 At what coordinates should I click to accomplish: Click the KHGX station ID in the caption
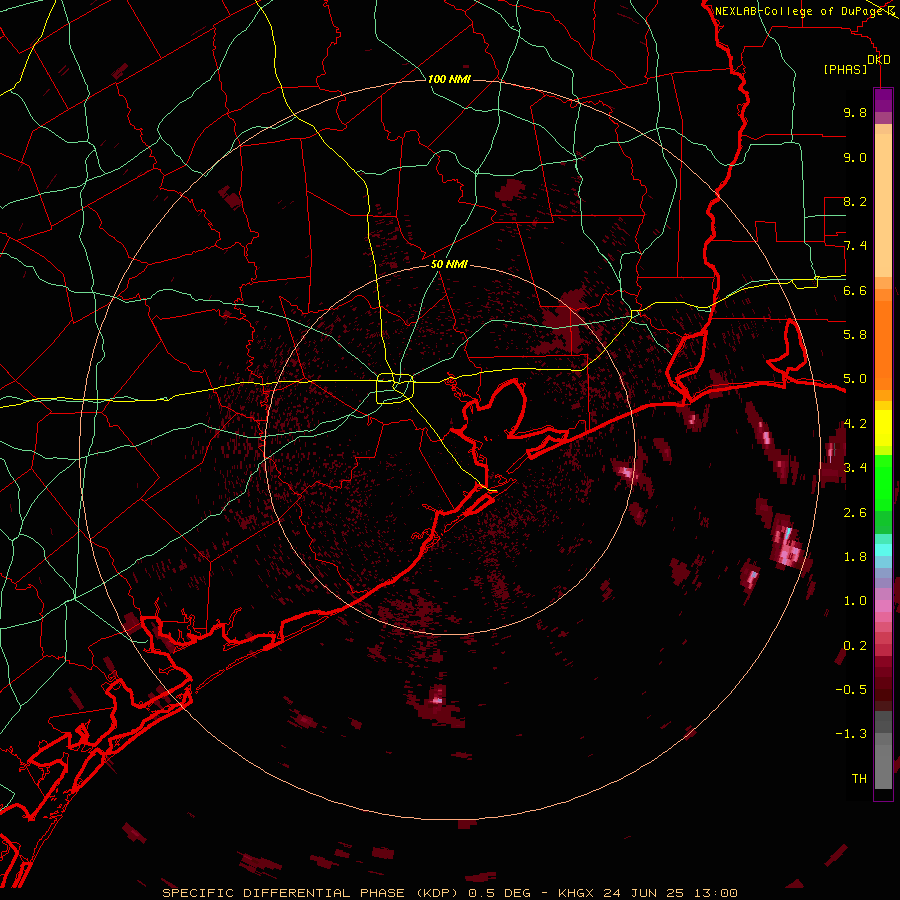(576, 893)
